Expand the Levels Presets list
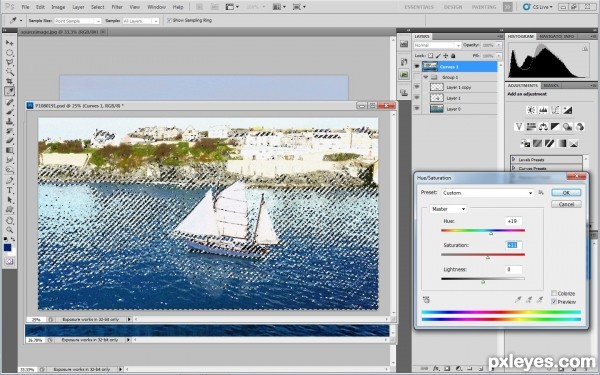600x375 pixels. [513, 160]
